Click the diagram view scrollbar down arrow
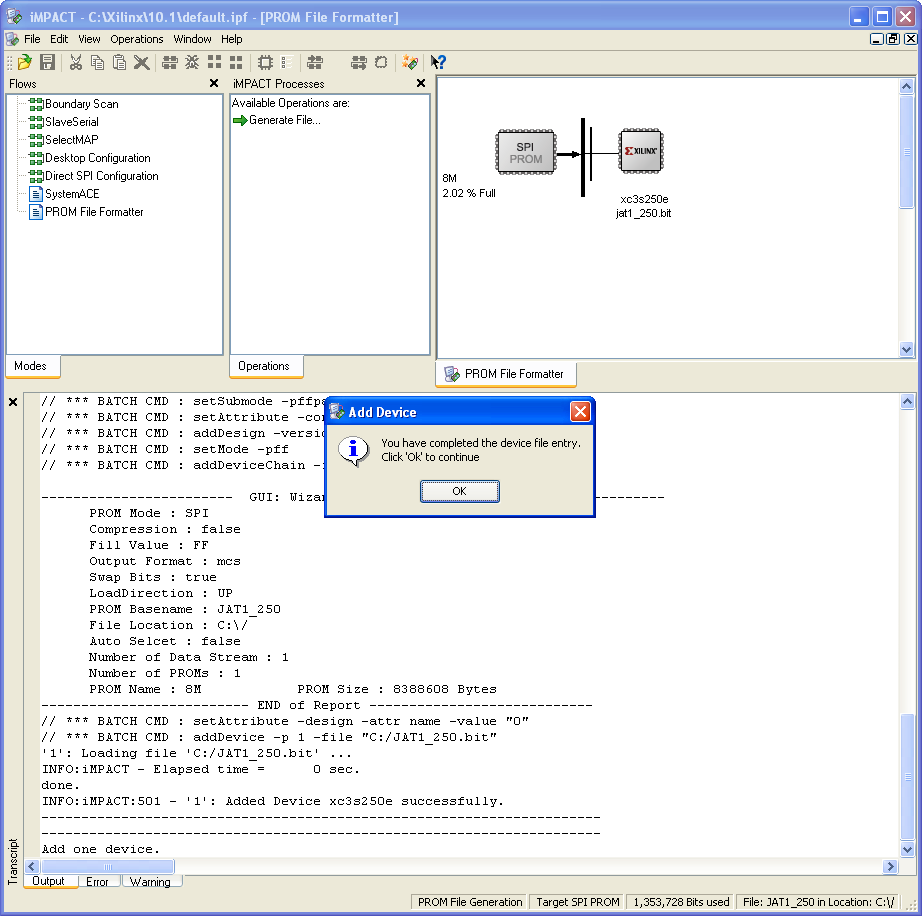Image resolution: width=922 pixels, height=916 pixels. click(x=907, y=349)
